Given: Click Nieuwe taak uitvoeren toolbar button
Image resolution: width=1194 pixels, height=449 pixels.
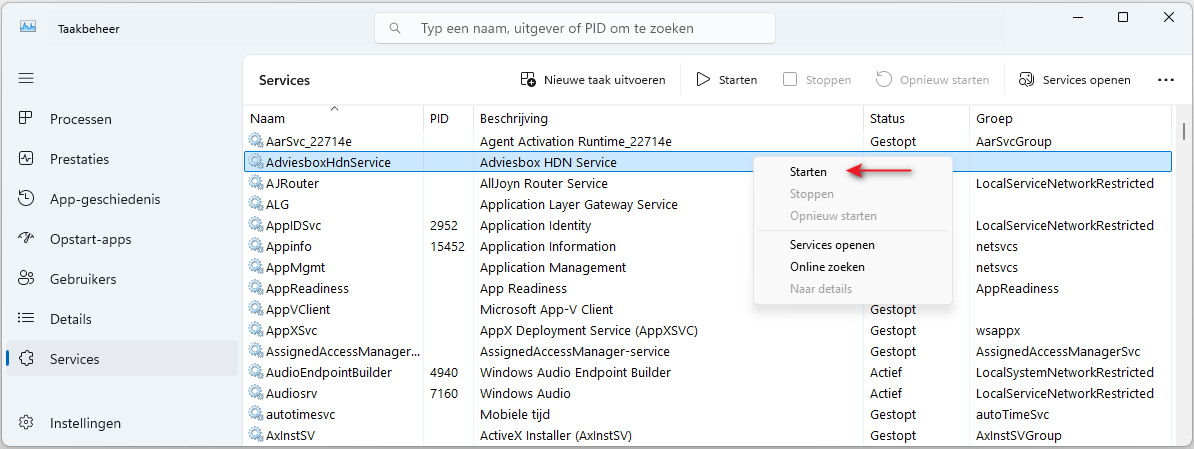Looking at the screenshot, I should click(592, 80).
